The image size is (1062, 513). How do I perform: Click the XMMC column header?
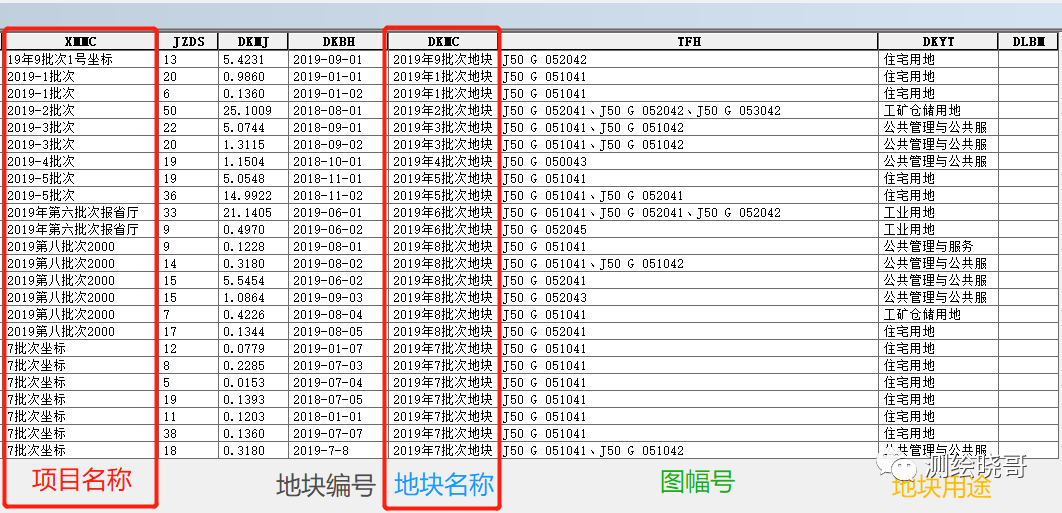pyautogui.click(x=81, y=42)
